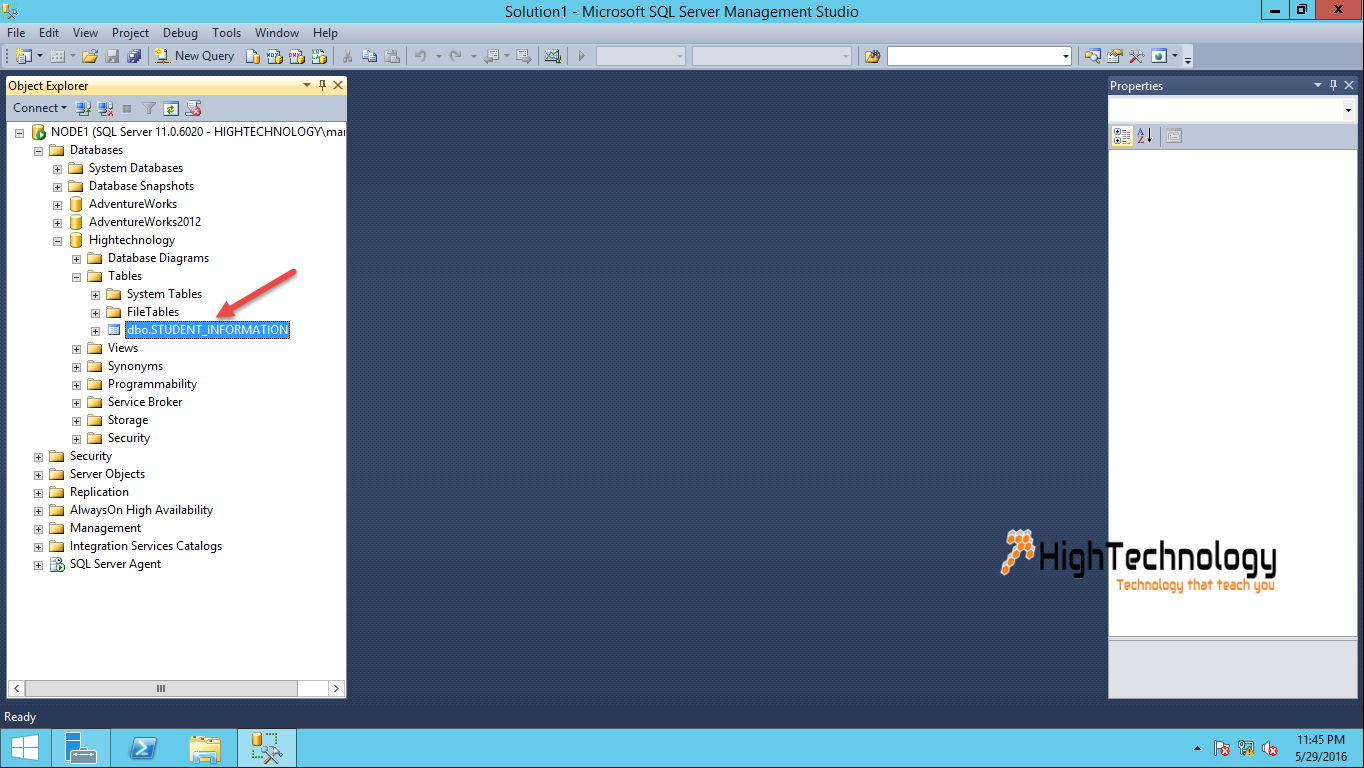Open the View menu
Viewport: 1364px width, 768px height.
(85, 33)
